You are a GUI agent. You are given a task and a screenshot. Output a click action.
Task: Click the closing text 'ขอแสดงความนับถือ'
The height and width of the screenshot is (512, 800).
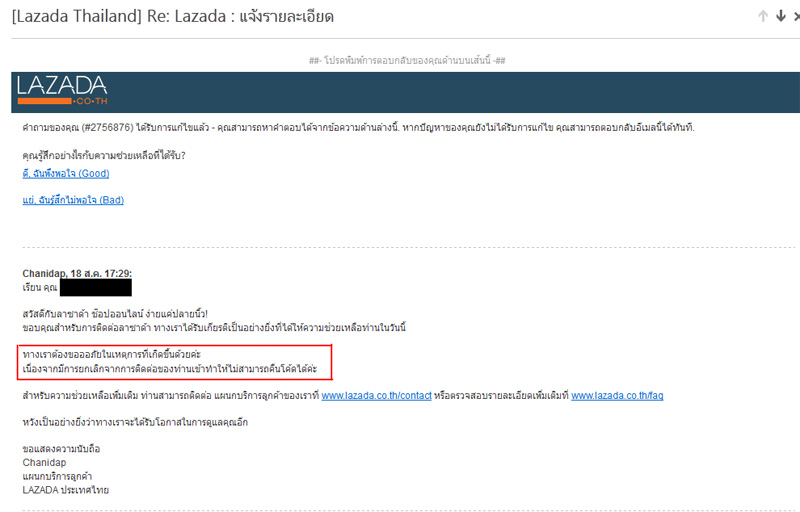click(61, 449)
